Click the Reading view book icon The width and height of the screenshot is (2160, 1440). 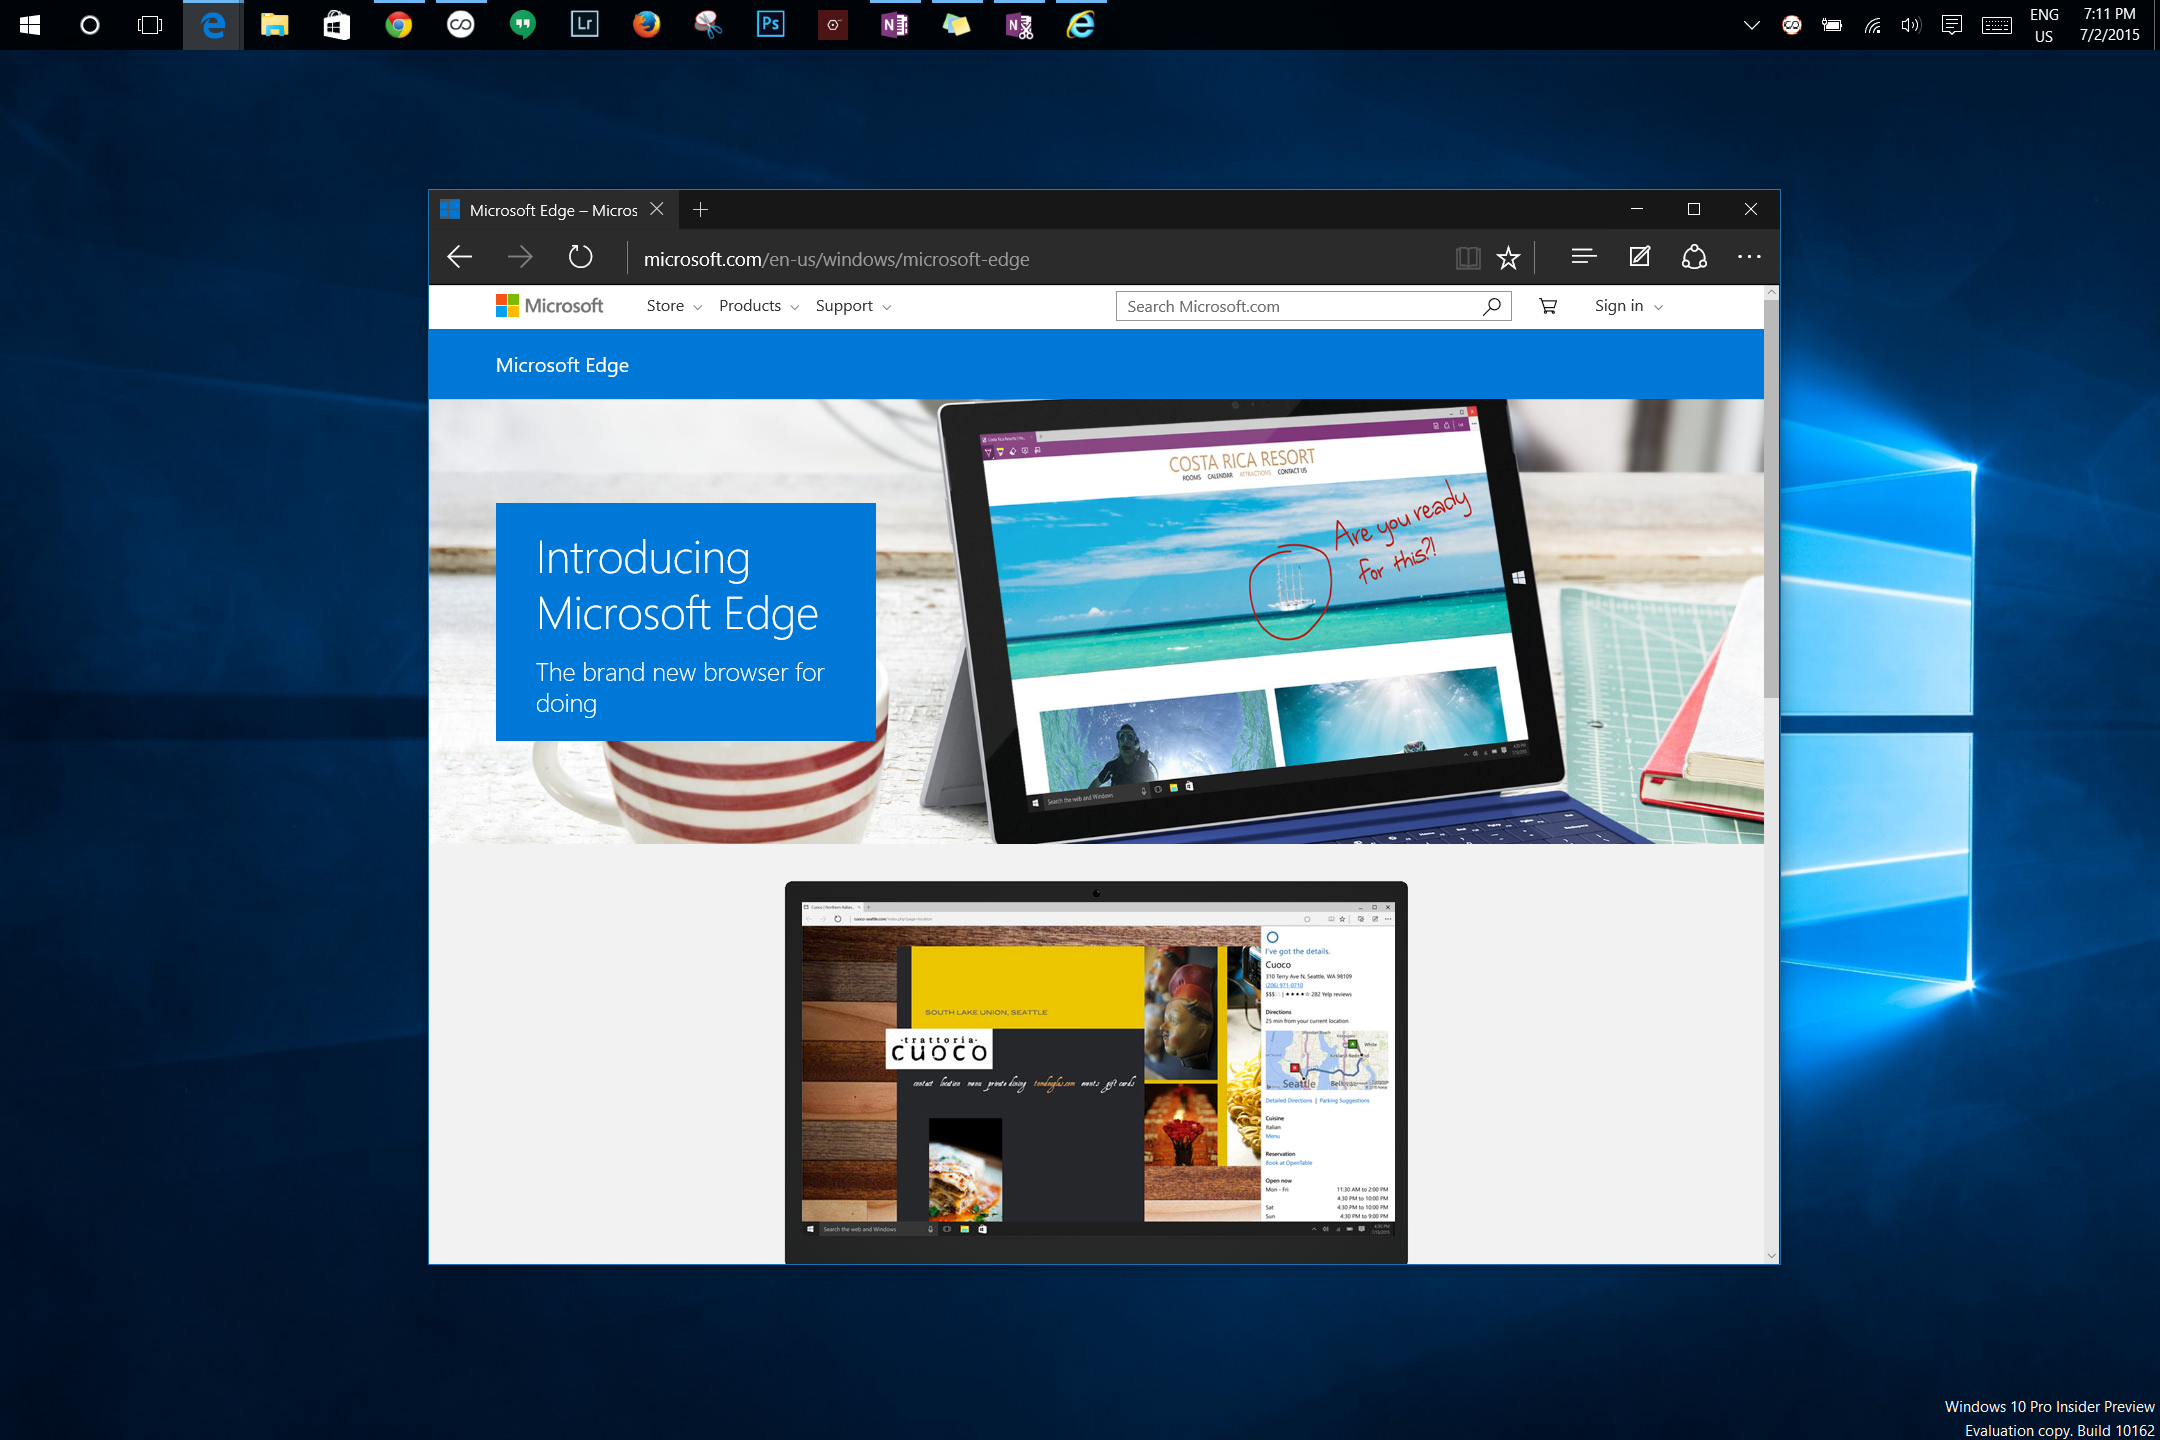[1467, 258]
